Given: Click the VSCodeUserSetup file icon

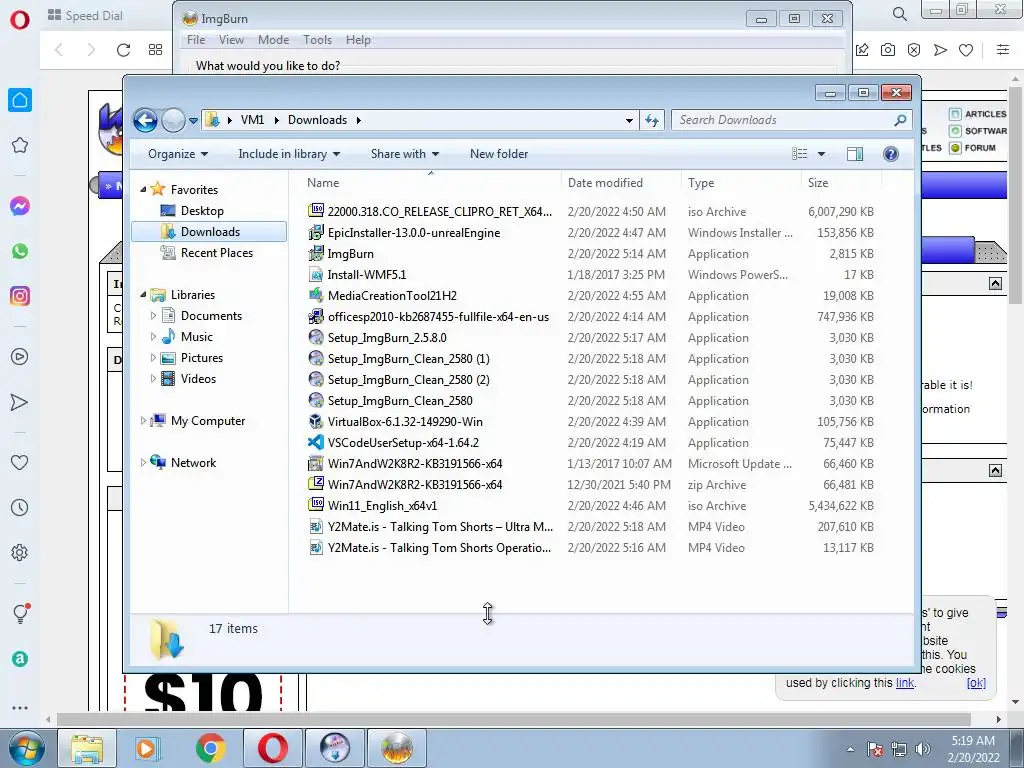Looking at the screenshot, I should (x=316, y=442).
